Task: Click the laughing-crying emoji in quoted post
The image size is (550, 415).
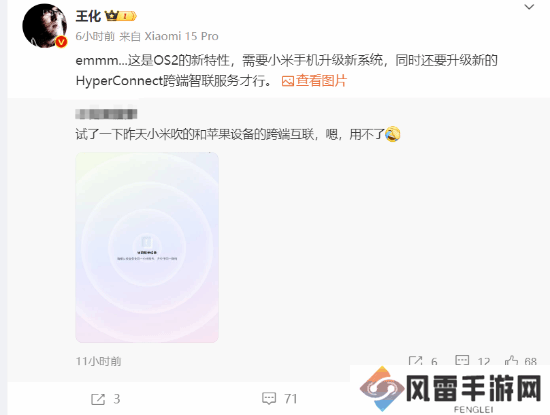Action: 393,134
